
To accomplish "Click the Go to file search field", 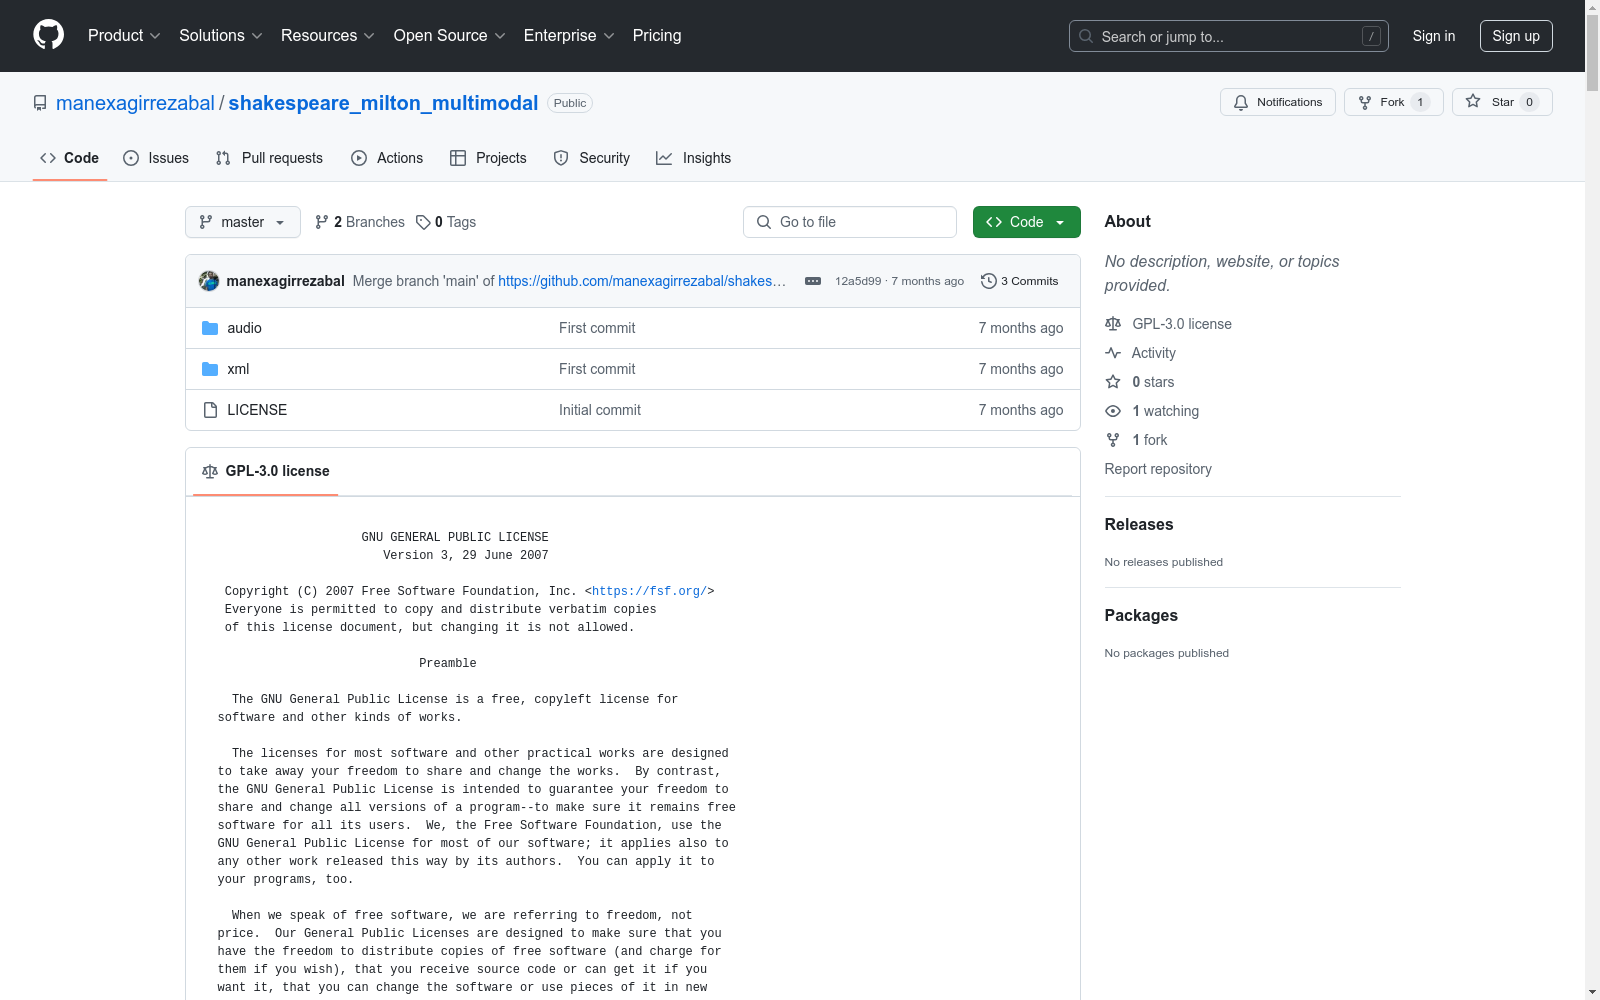I will point(850,222).
